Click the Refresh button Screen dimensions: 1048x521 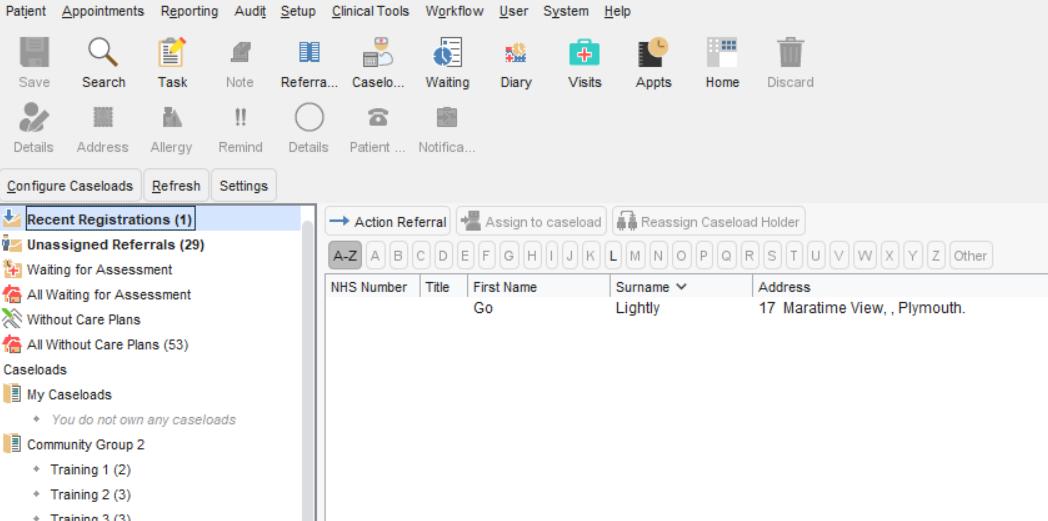pyautogui.click(x=176, y=186)
